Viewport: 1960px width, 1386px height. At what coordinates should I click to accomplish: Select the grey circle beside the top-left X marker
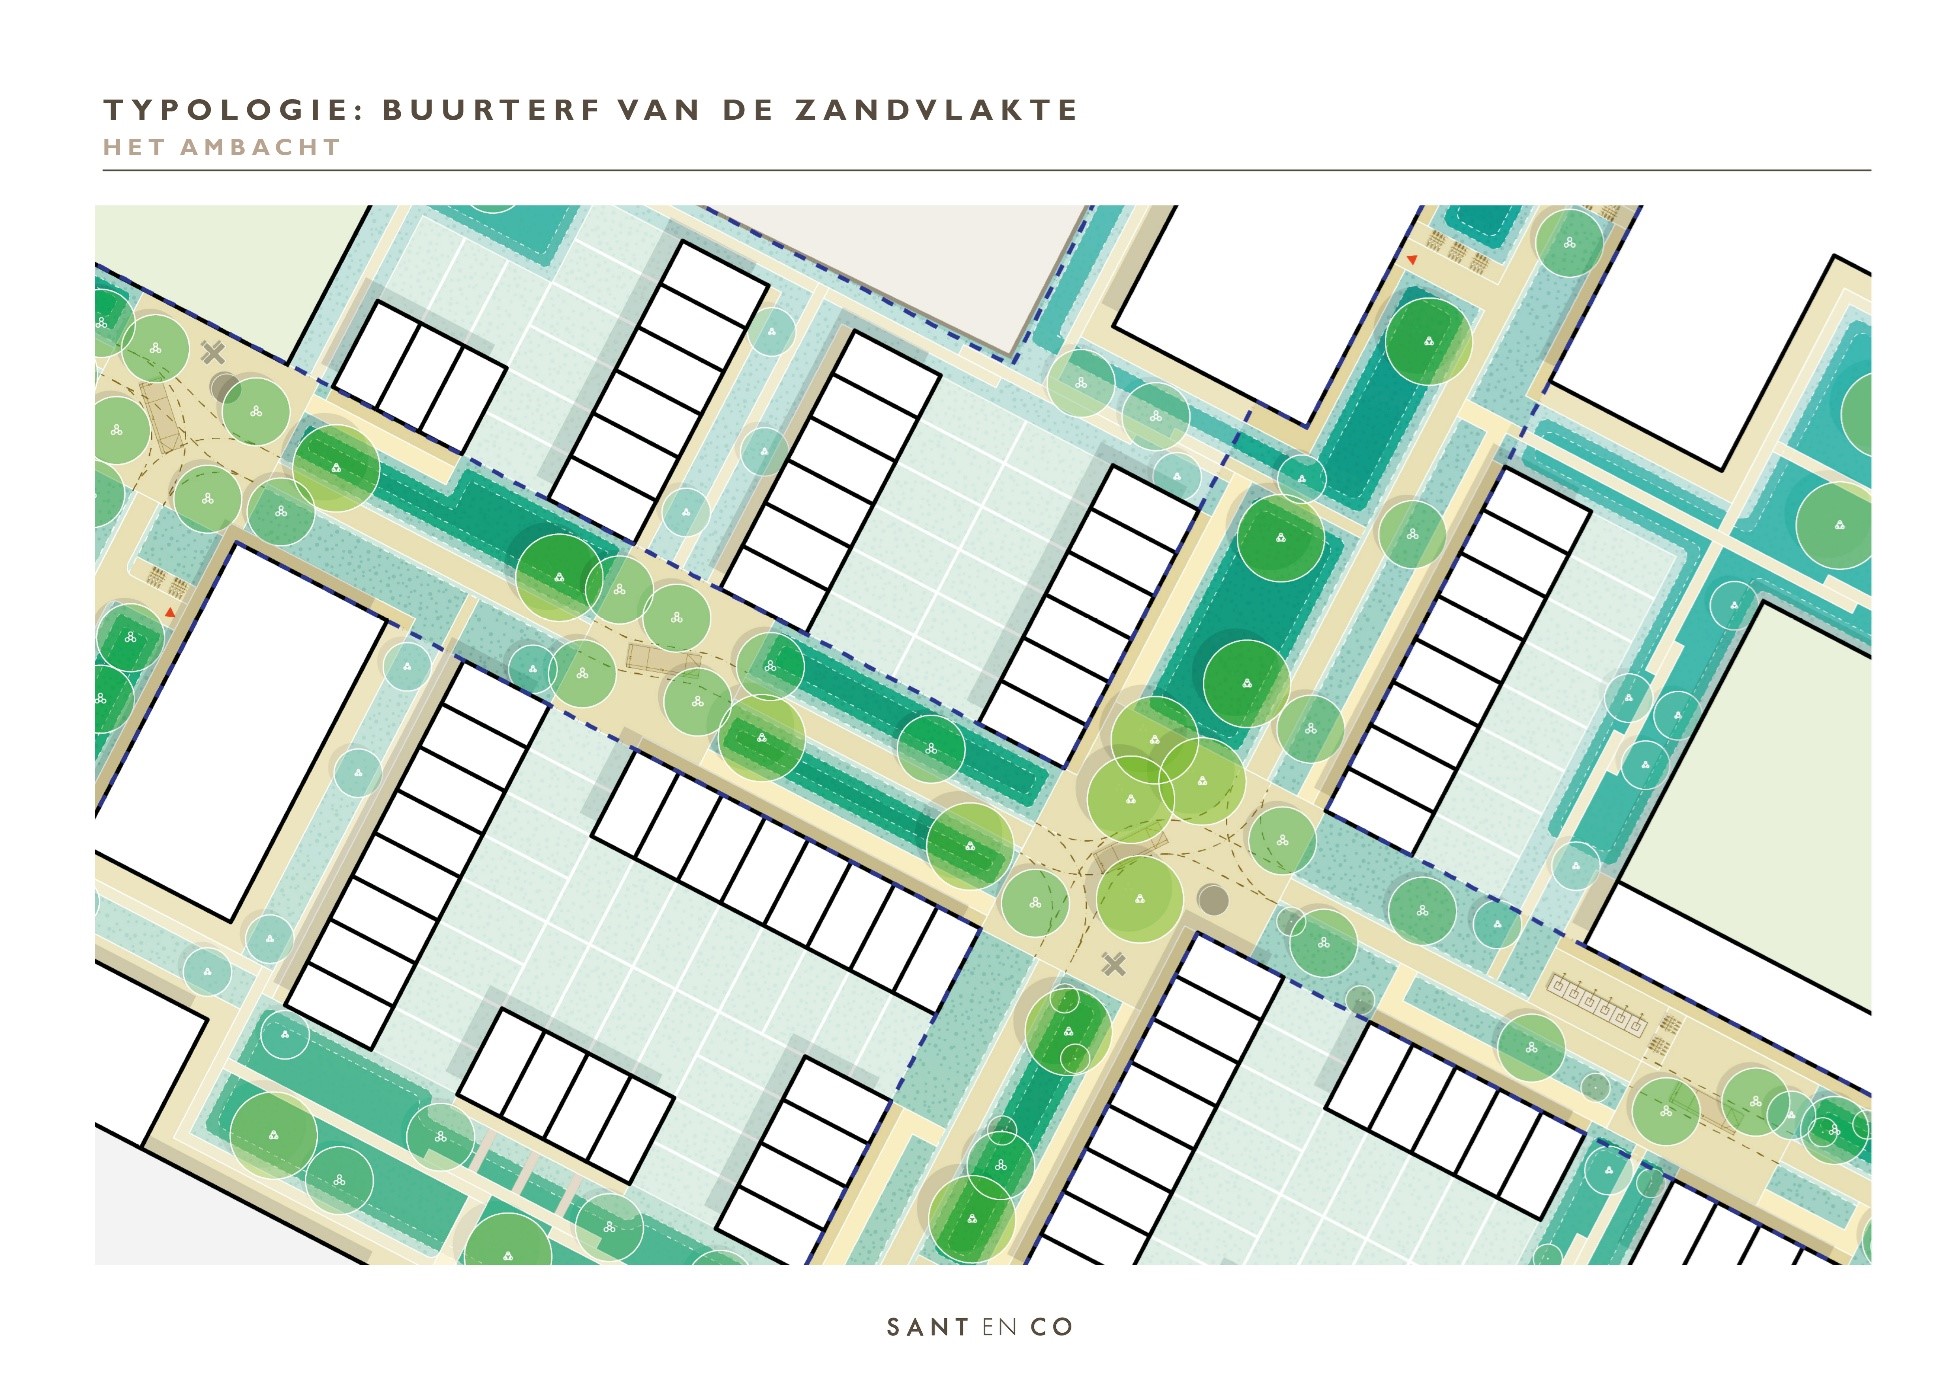click(x=225, y=387)
